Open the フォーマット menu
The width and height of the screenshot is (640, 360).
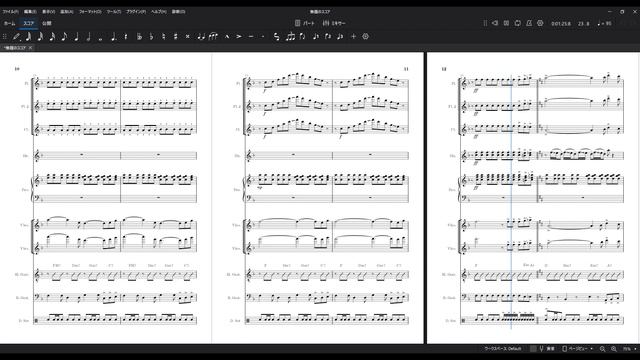coord(90,12)
